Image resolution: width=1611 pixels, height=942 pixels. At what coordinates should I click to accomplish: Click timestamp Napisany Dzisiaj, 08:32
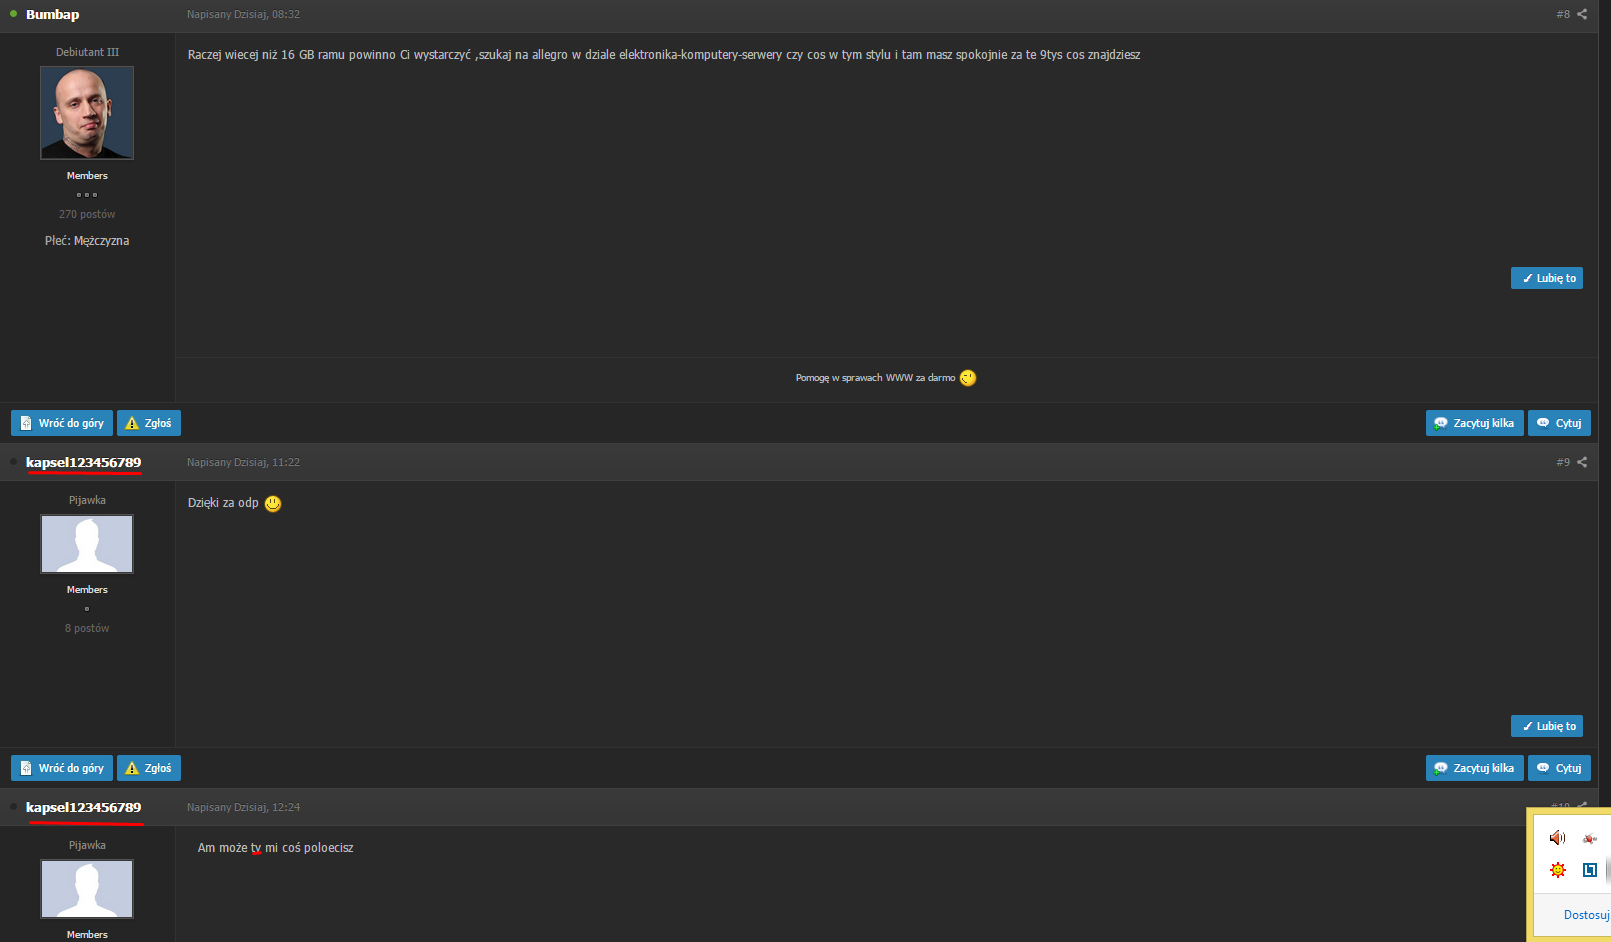tap(243, 14)
